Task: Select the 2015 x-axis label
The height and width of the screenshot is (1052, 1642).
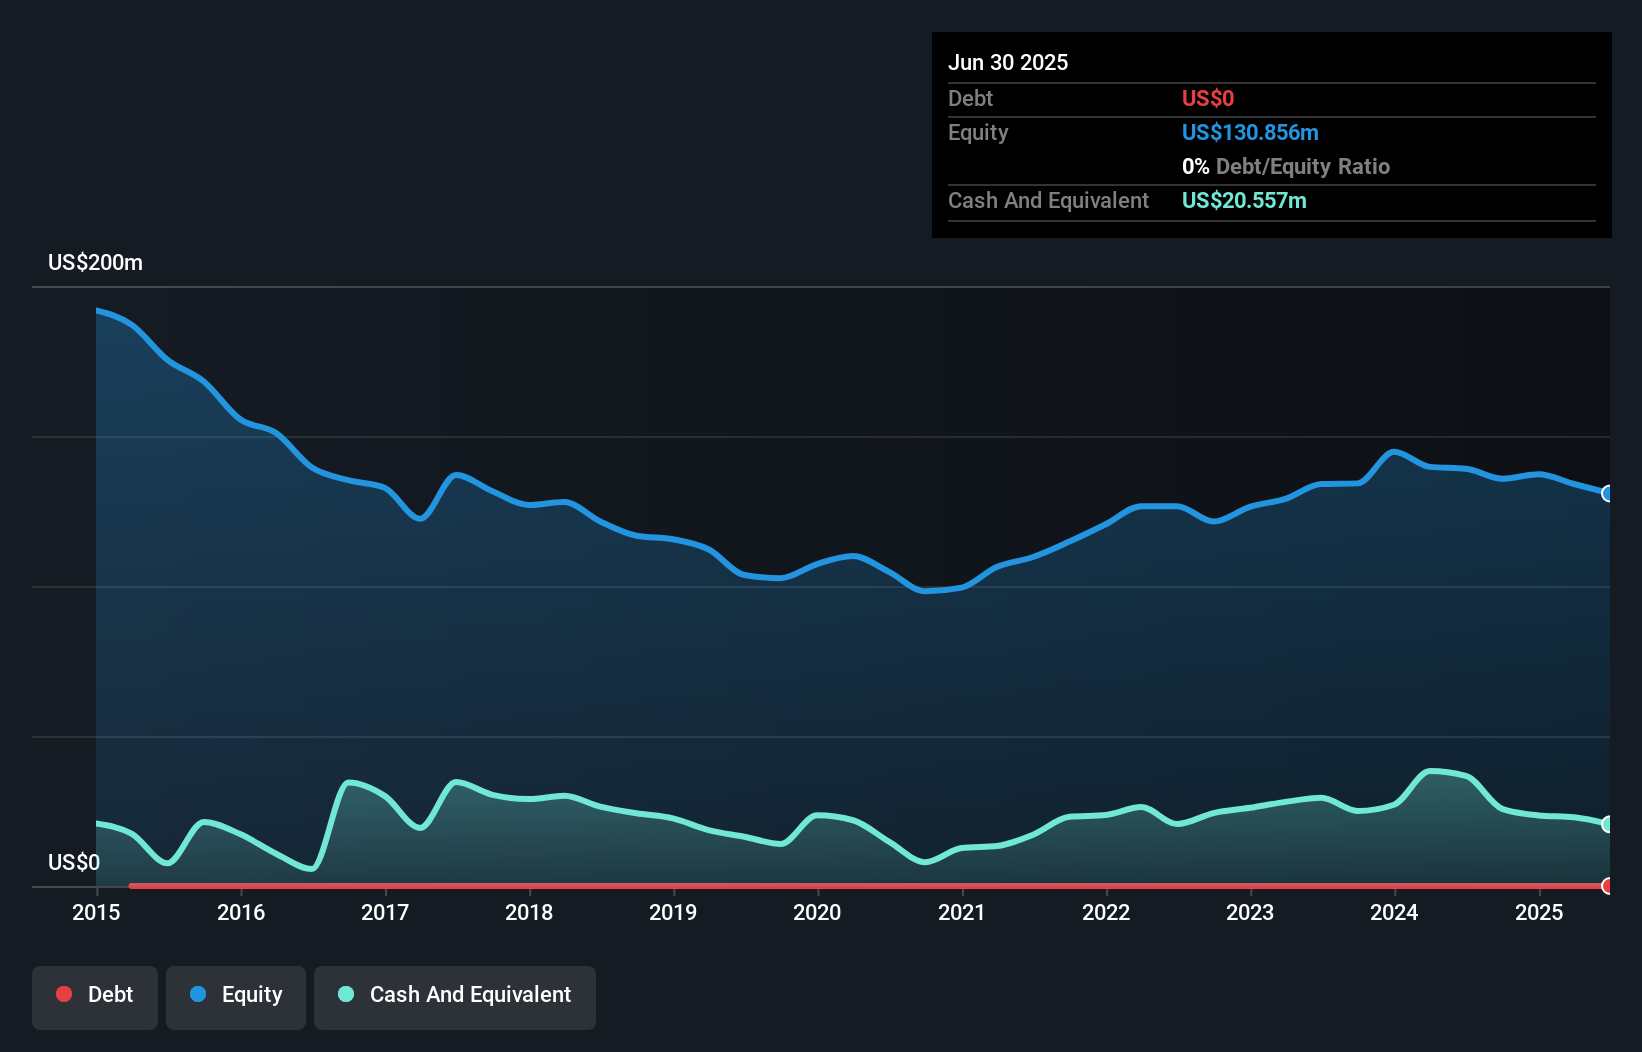Action: pos(96,912)
